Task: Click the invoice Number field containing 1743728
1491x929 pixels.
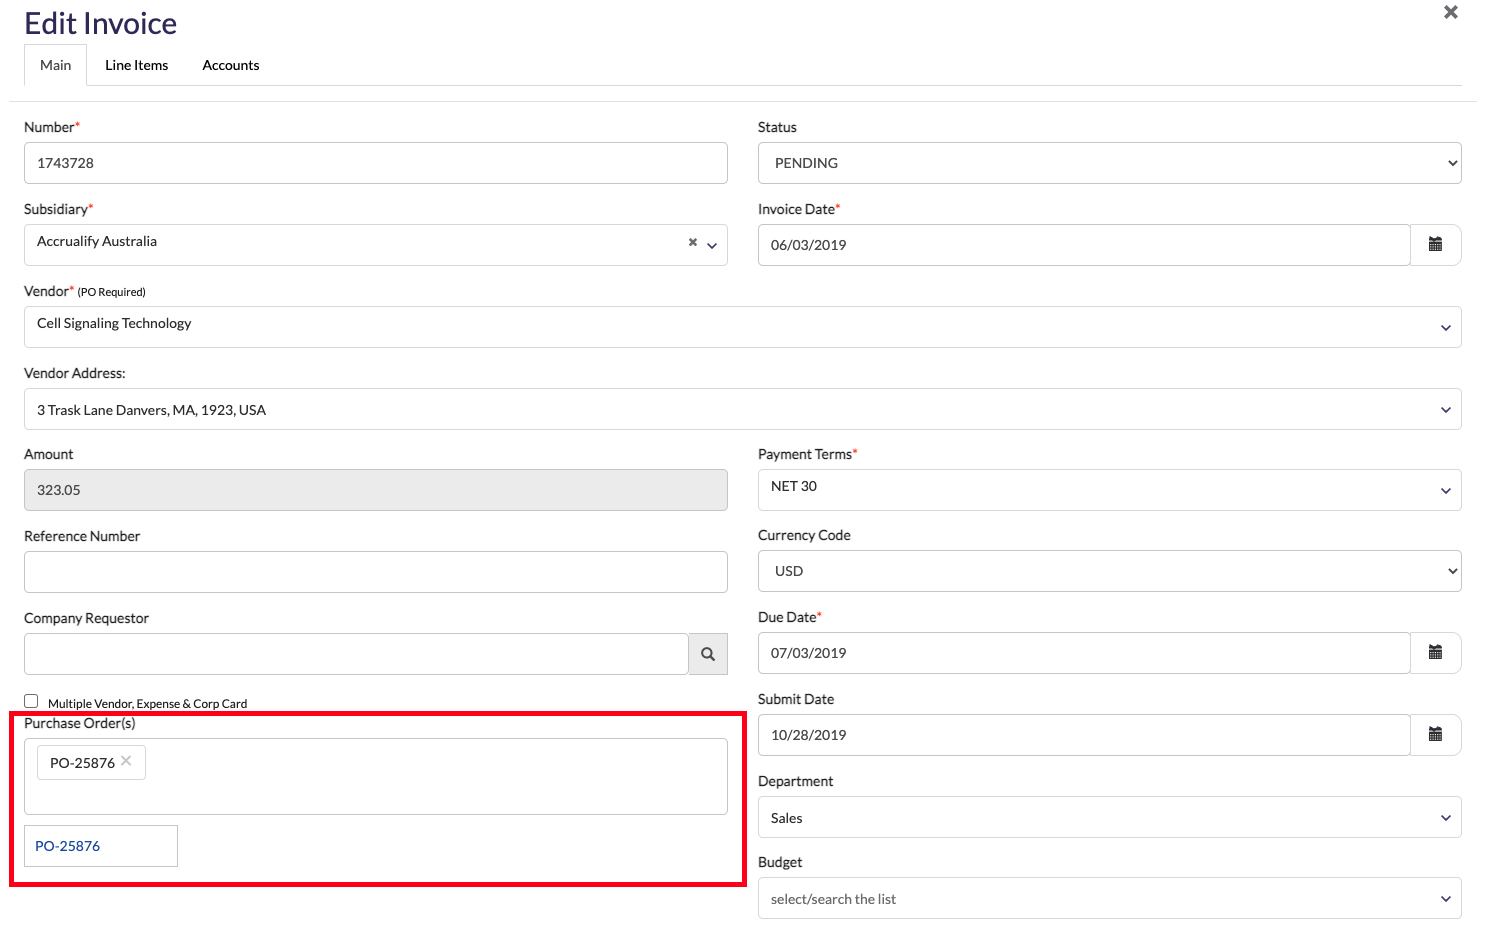Action: (375, 163)
